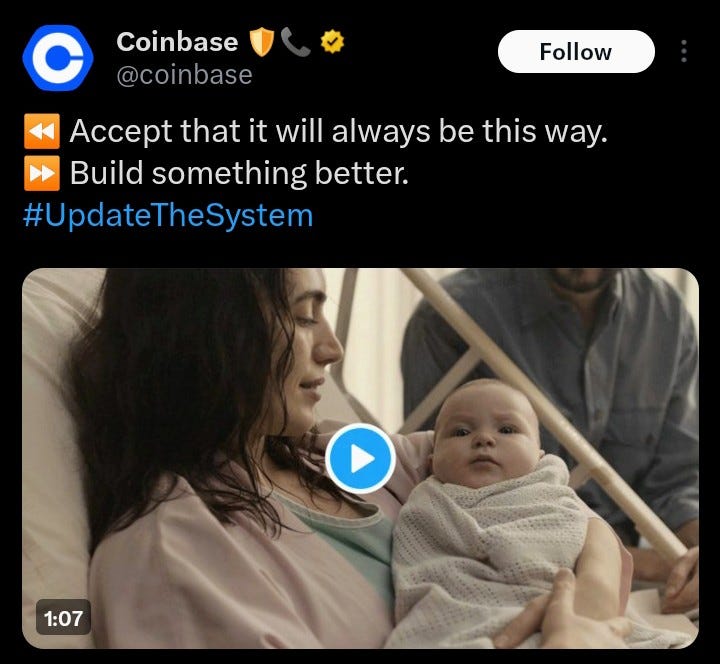Click the mother's pink robe in the video

tap(220, 574)
